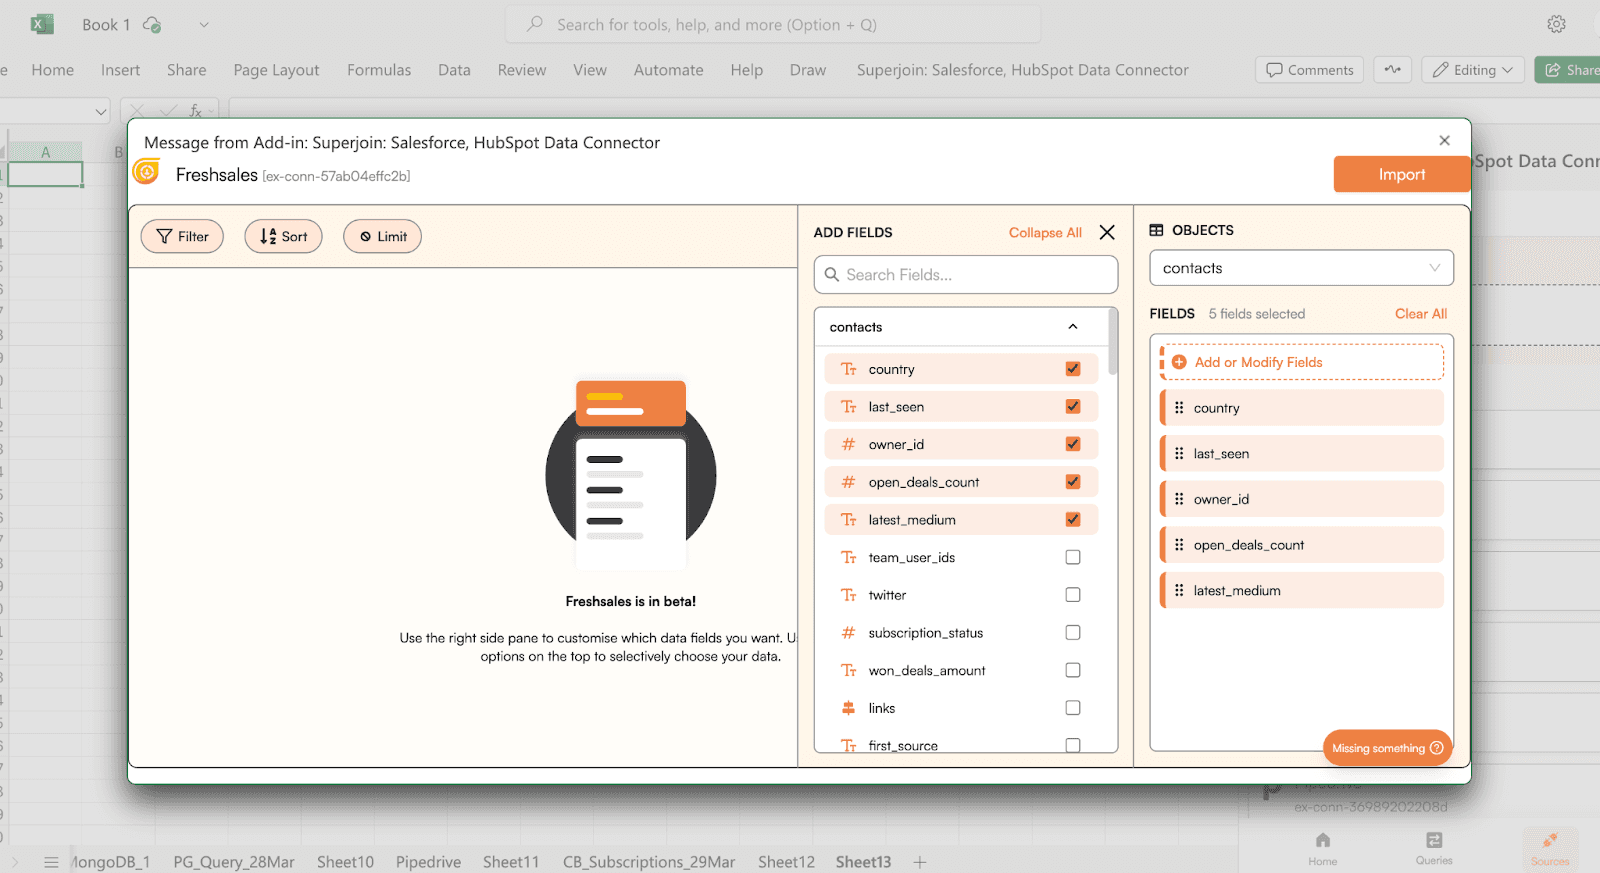This screenshot has height=873, width=1600.
Task: Switch to the Pipedrive sheet tab
Action: (x=428, y=862)
